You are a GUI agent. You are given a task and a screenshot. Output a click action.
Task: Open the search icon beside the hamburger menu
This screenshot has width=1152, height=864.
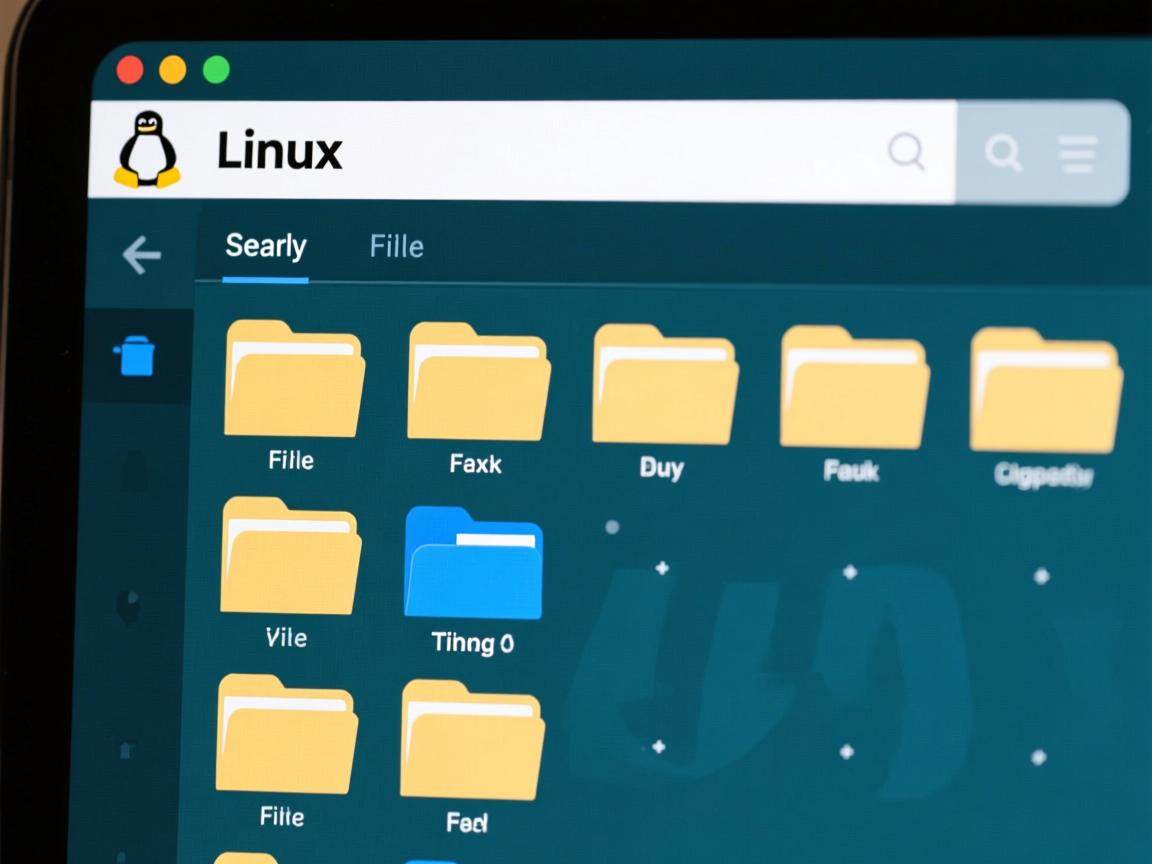point(1002,153)
